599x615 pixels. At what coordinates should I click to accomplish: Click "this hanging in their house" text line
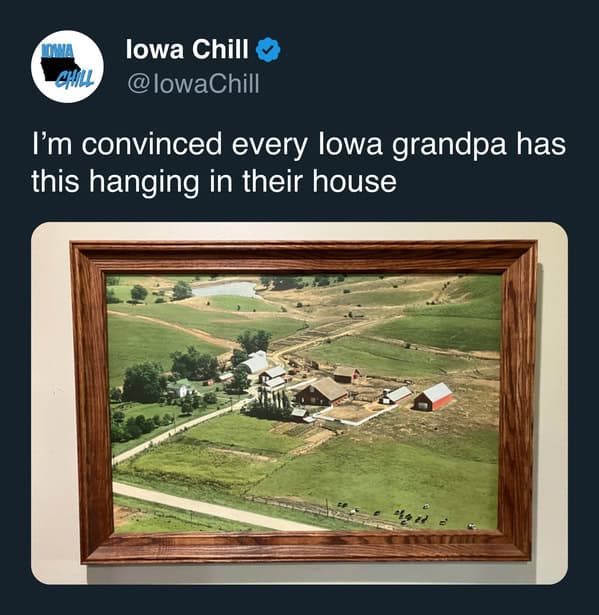(214, 181)
